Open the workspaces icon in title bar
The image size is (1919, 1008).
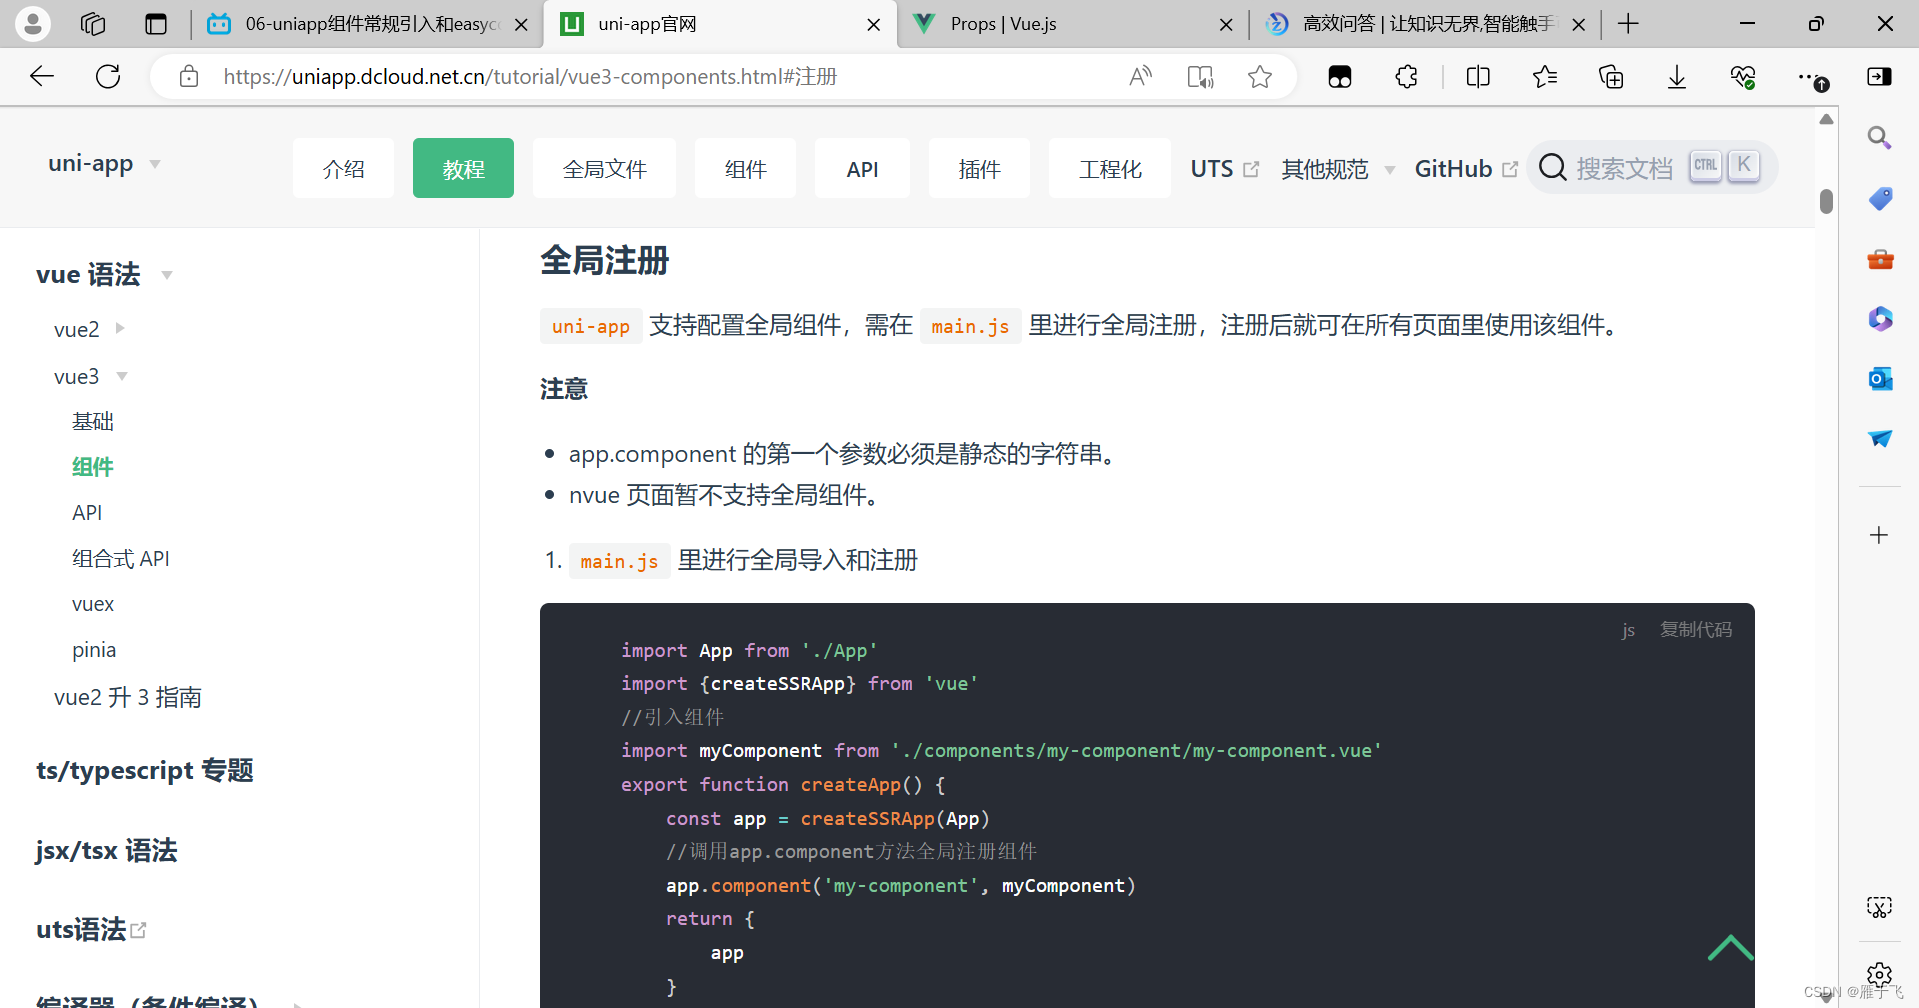click(x=93, y=23)
